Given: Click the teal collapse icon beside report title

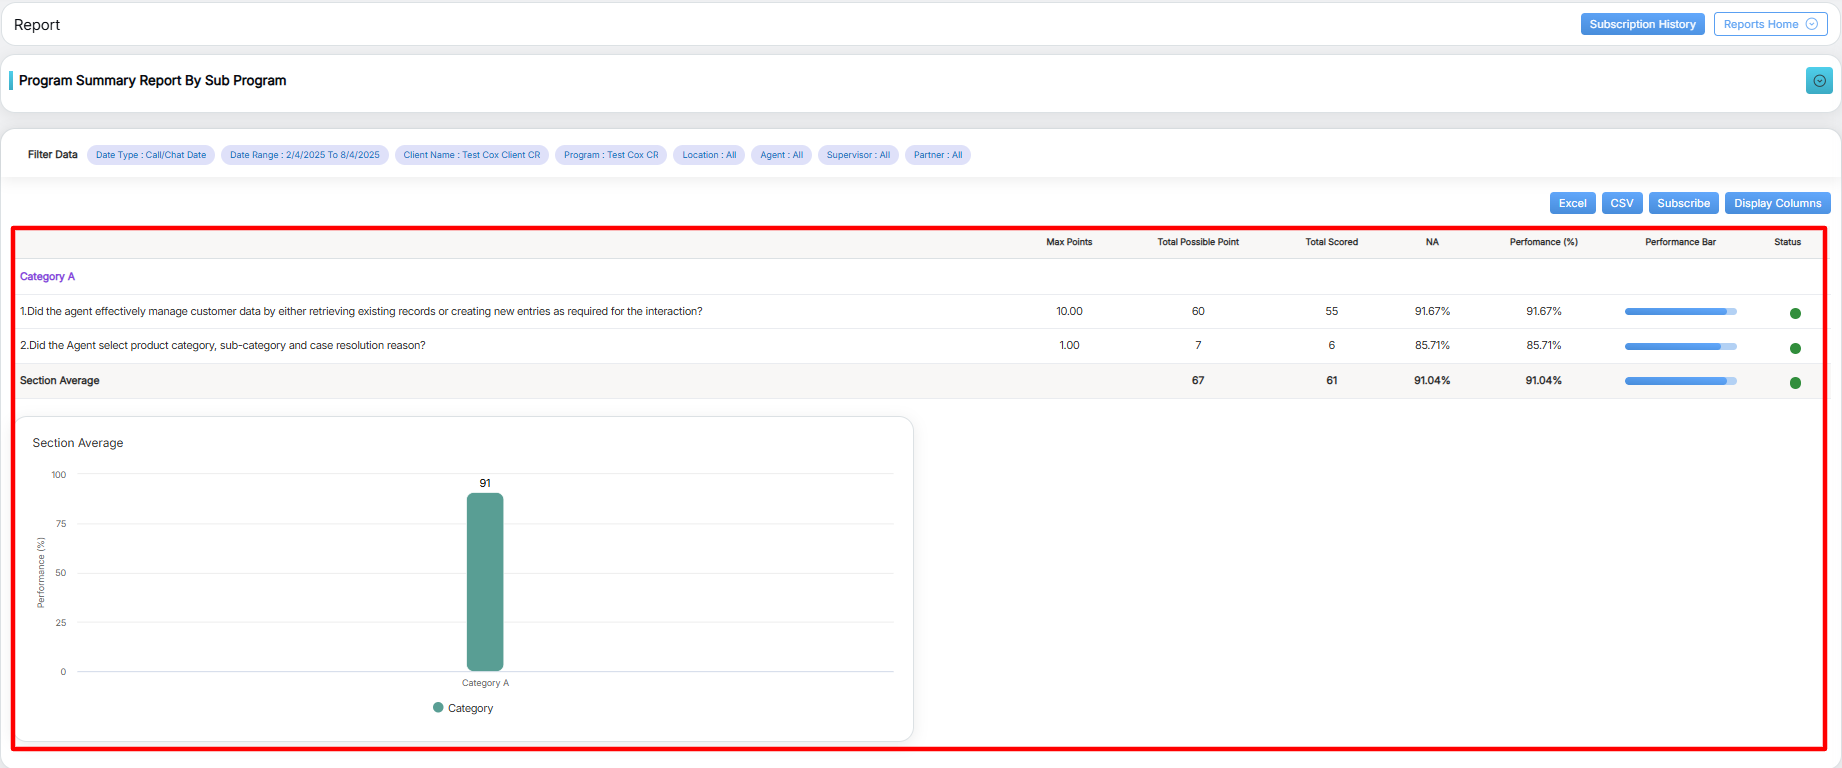Looking at the screenshot, I should point(1819,81).
